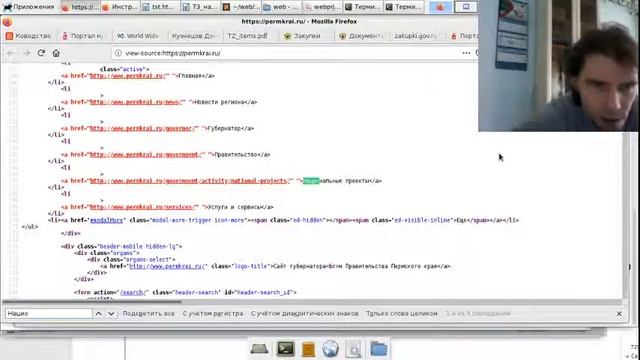Open /search/ form action link in source

tap(133, 292)
